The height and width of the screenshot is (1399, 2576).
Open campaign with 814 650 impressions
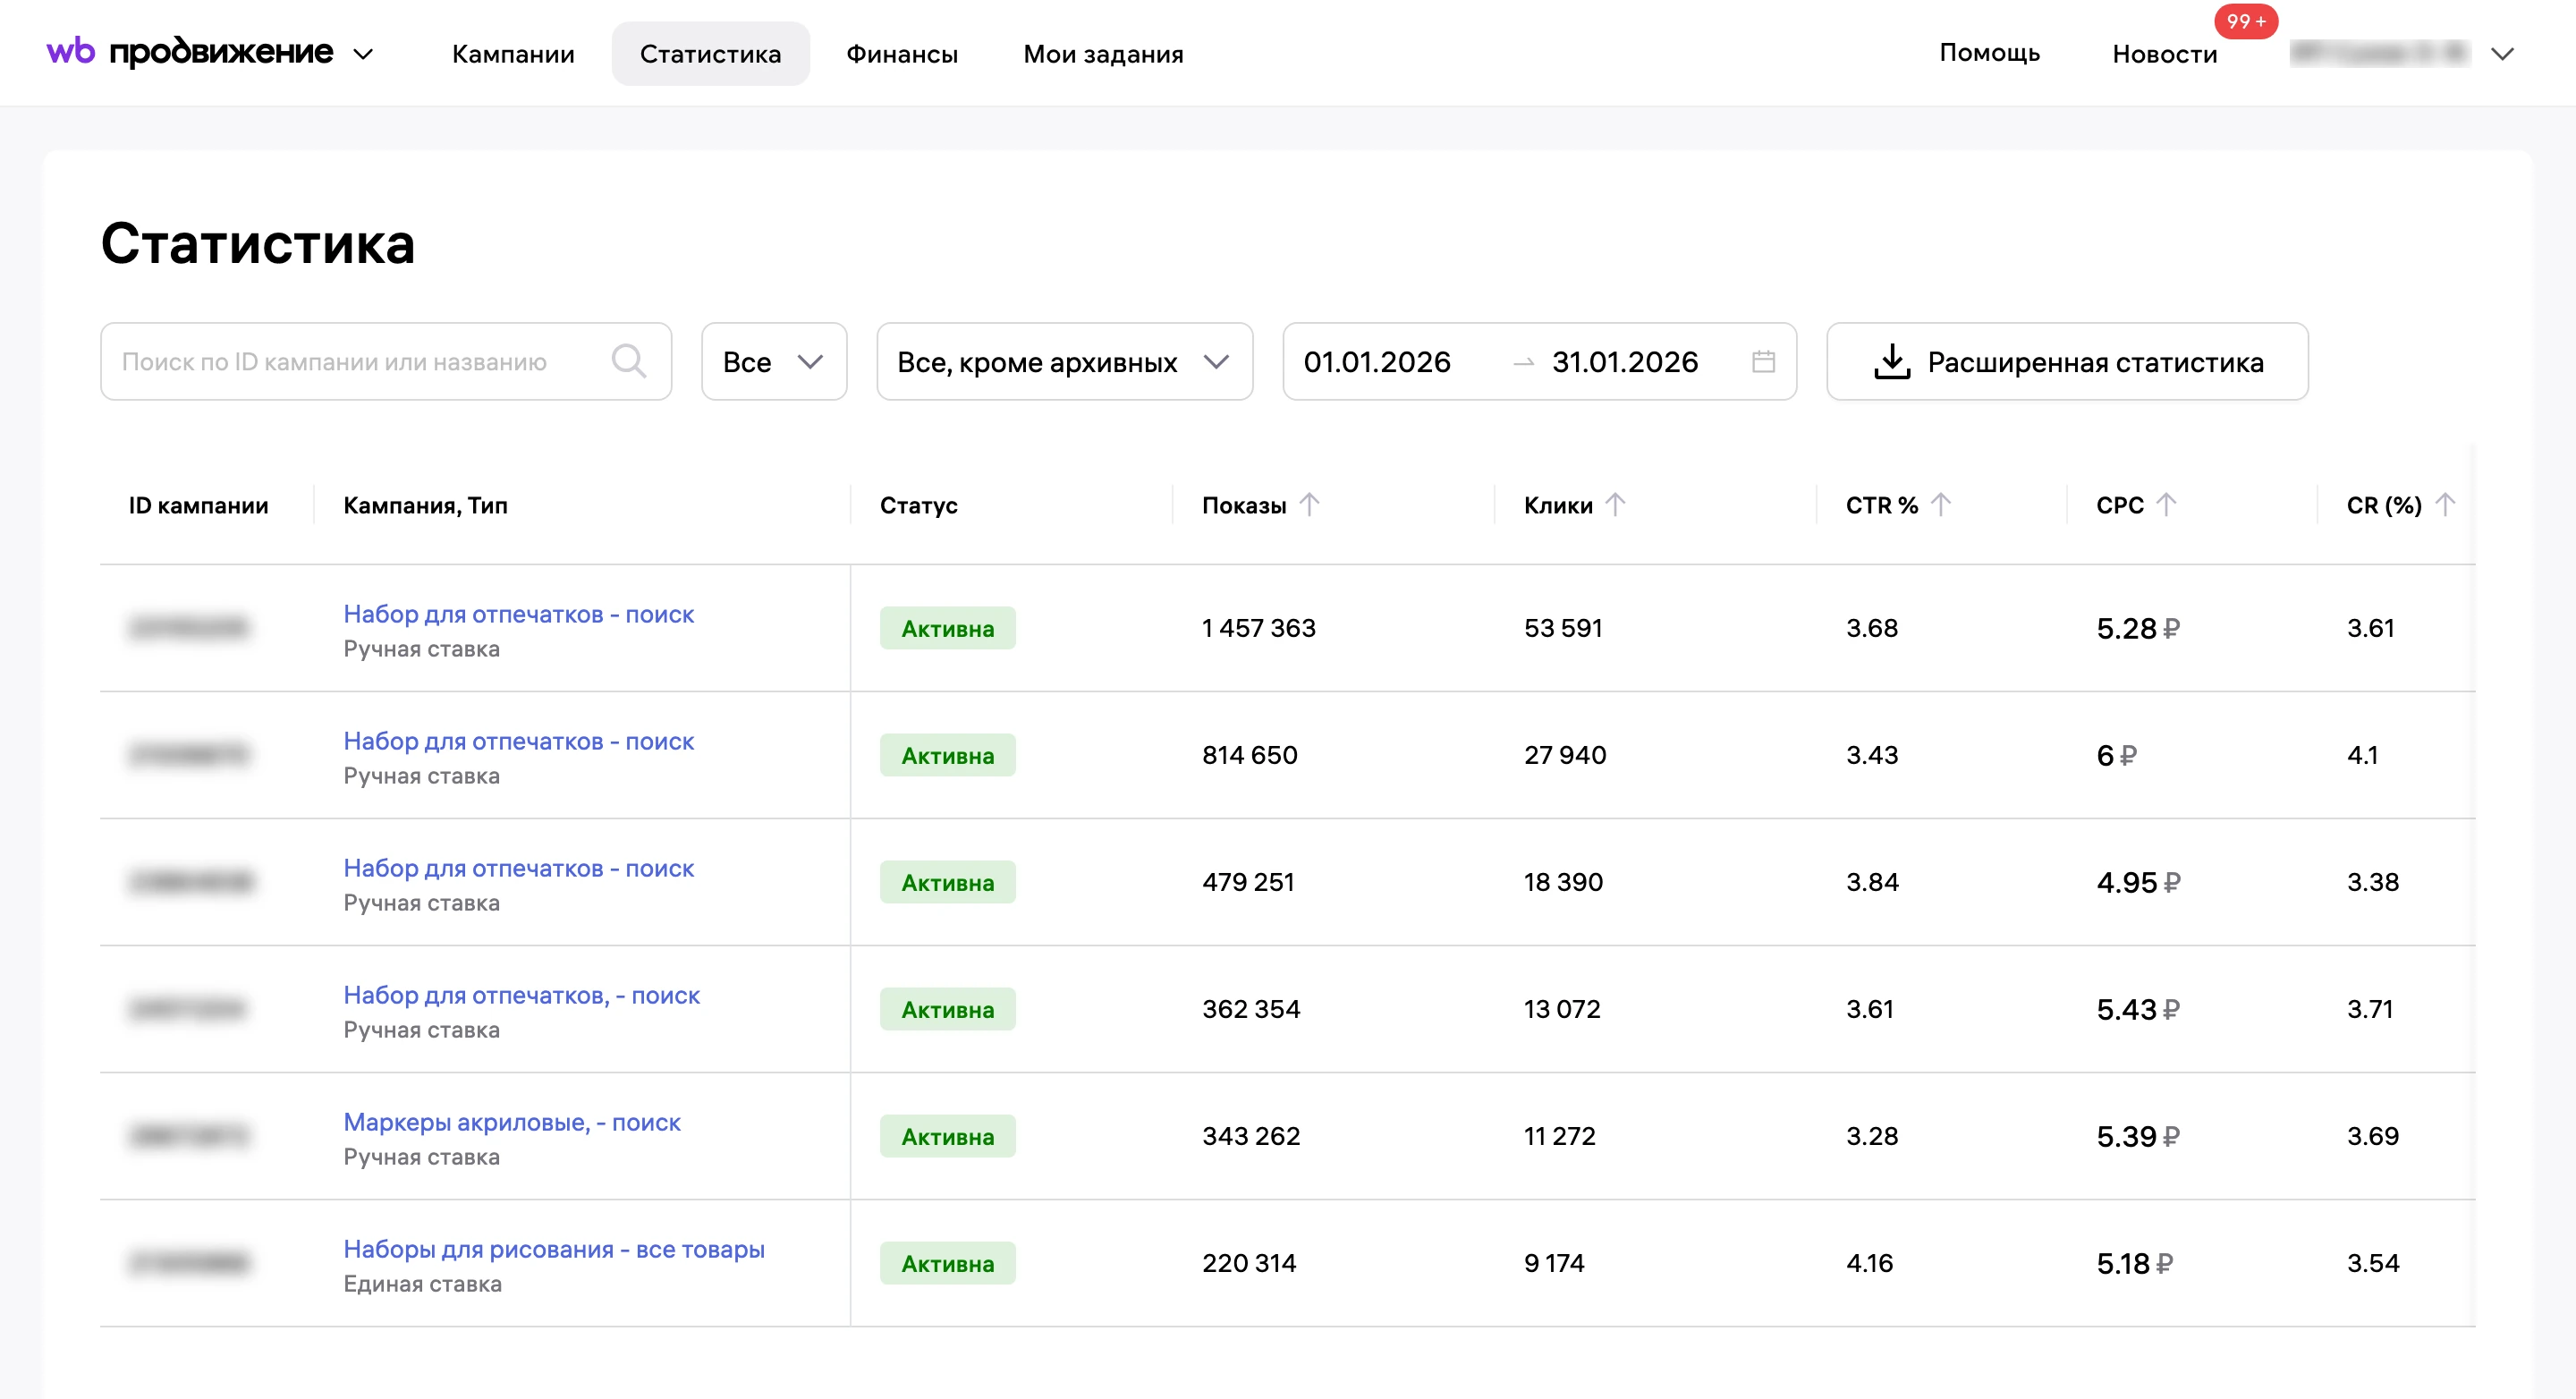tap(518, 741)
